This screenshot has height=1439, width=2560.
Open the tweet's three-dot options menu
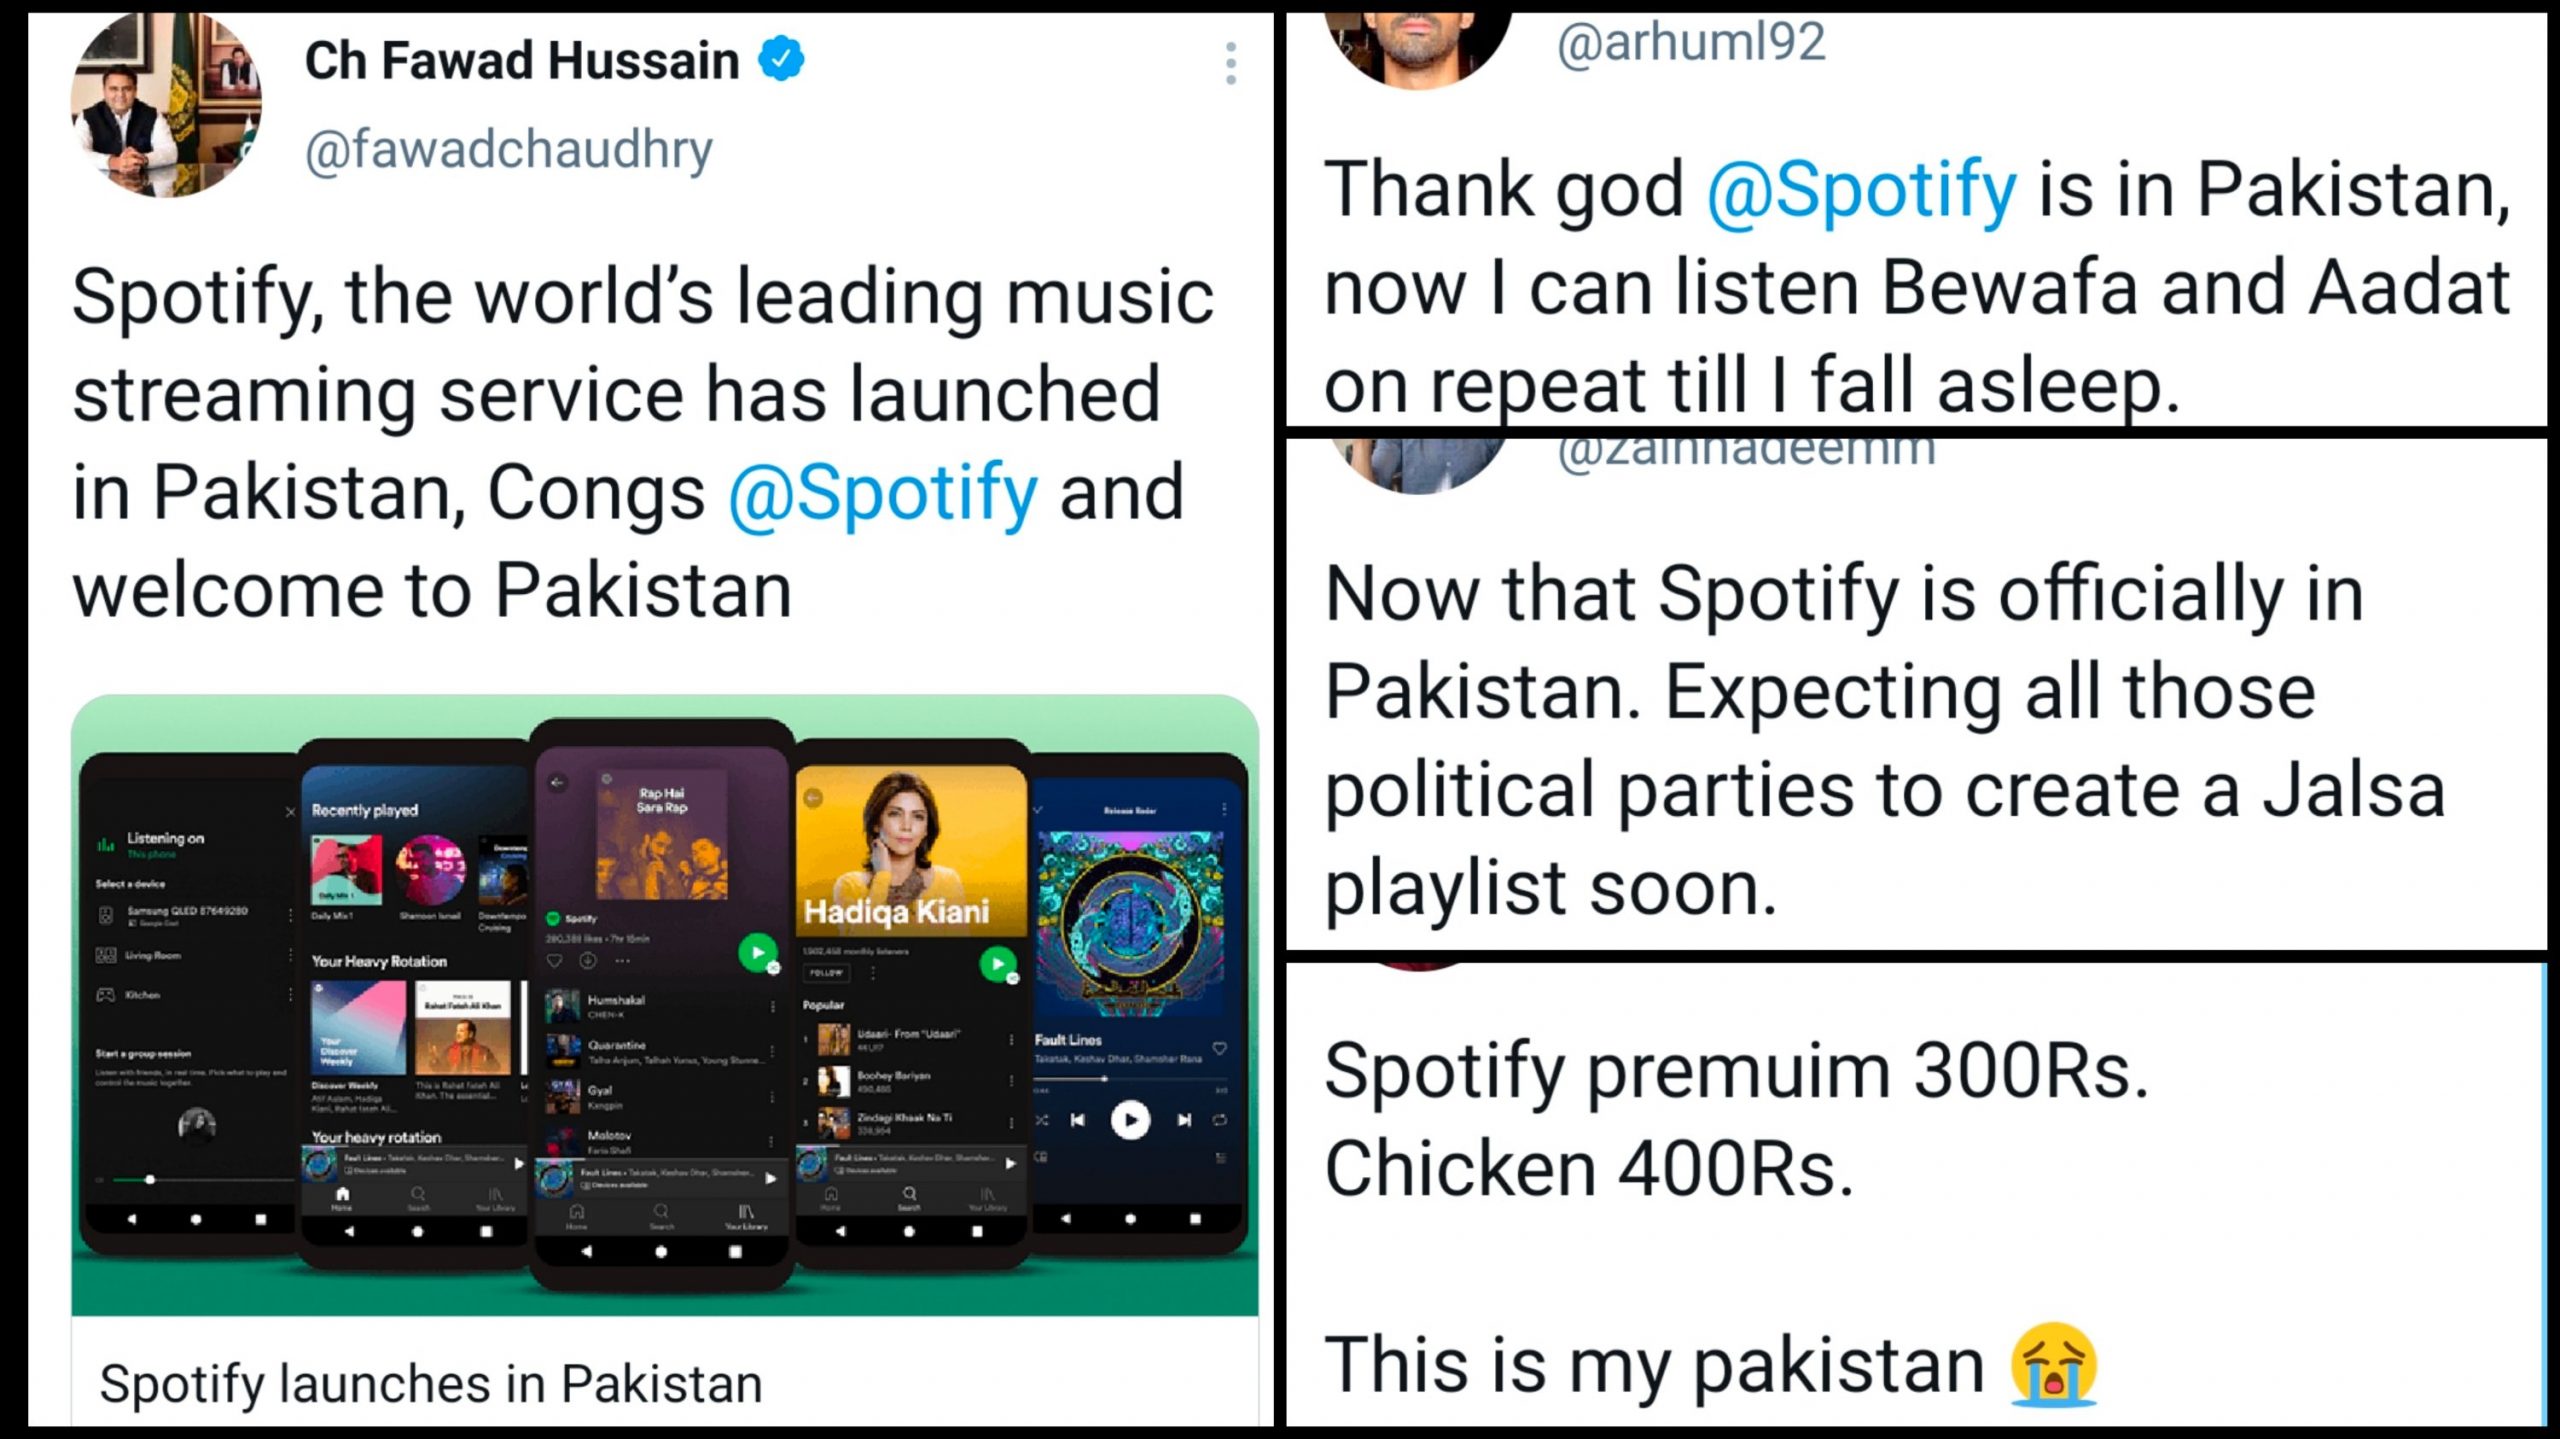click(1230, 63)
